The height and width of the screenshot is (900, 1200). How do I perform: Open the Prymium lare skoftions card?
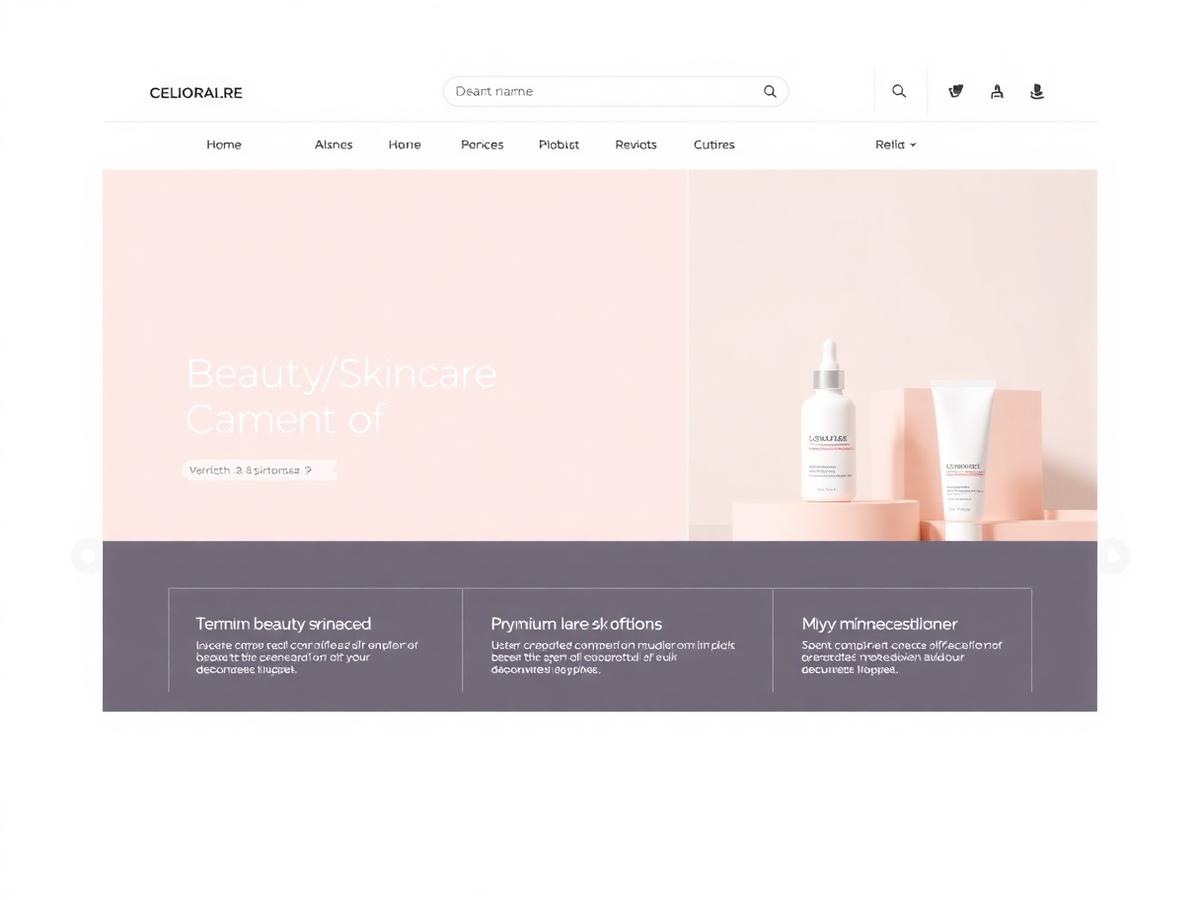click(x=618, y=640)
